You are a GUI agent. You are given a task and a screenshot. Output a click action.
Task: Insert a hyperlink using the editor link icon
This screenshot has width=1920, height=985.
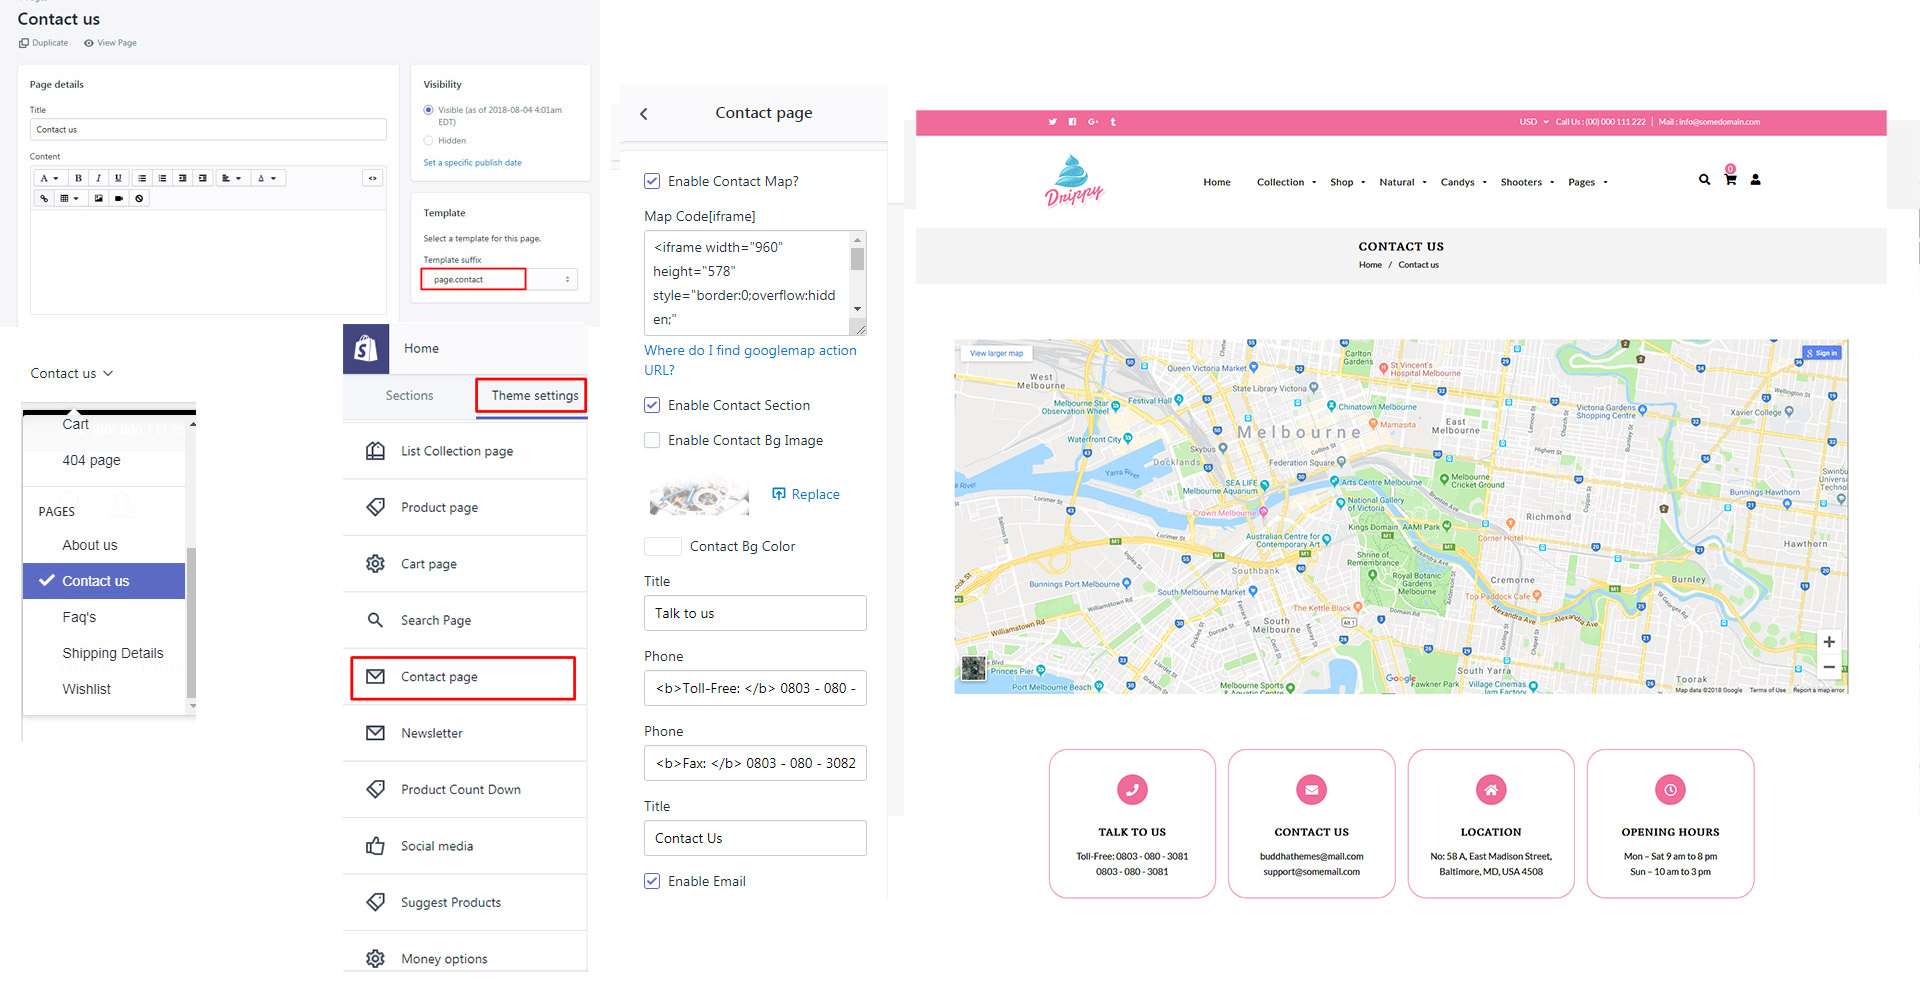click(x=43, y=198)
